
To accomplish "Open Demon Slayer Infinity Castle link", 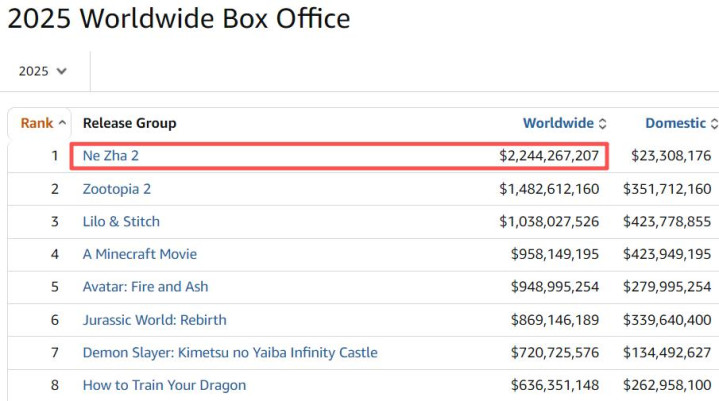I will (230, 352).
